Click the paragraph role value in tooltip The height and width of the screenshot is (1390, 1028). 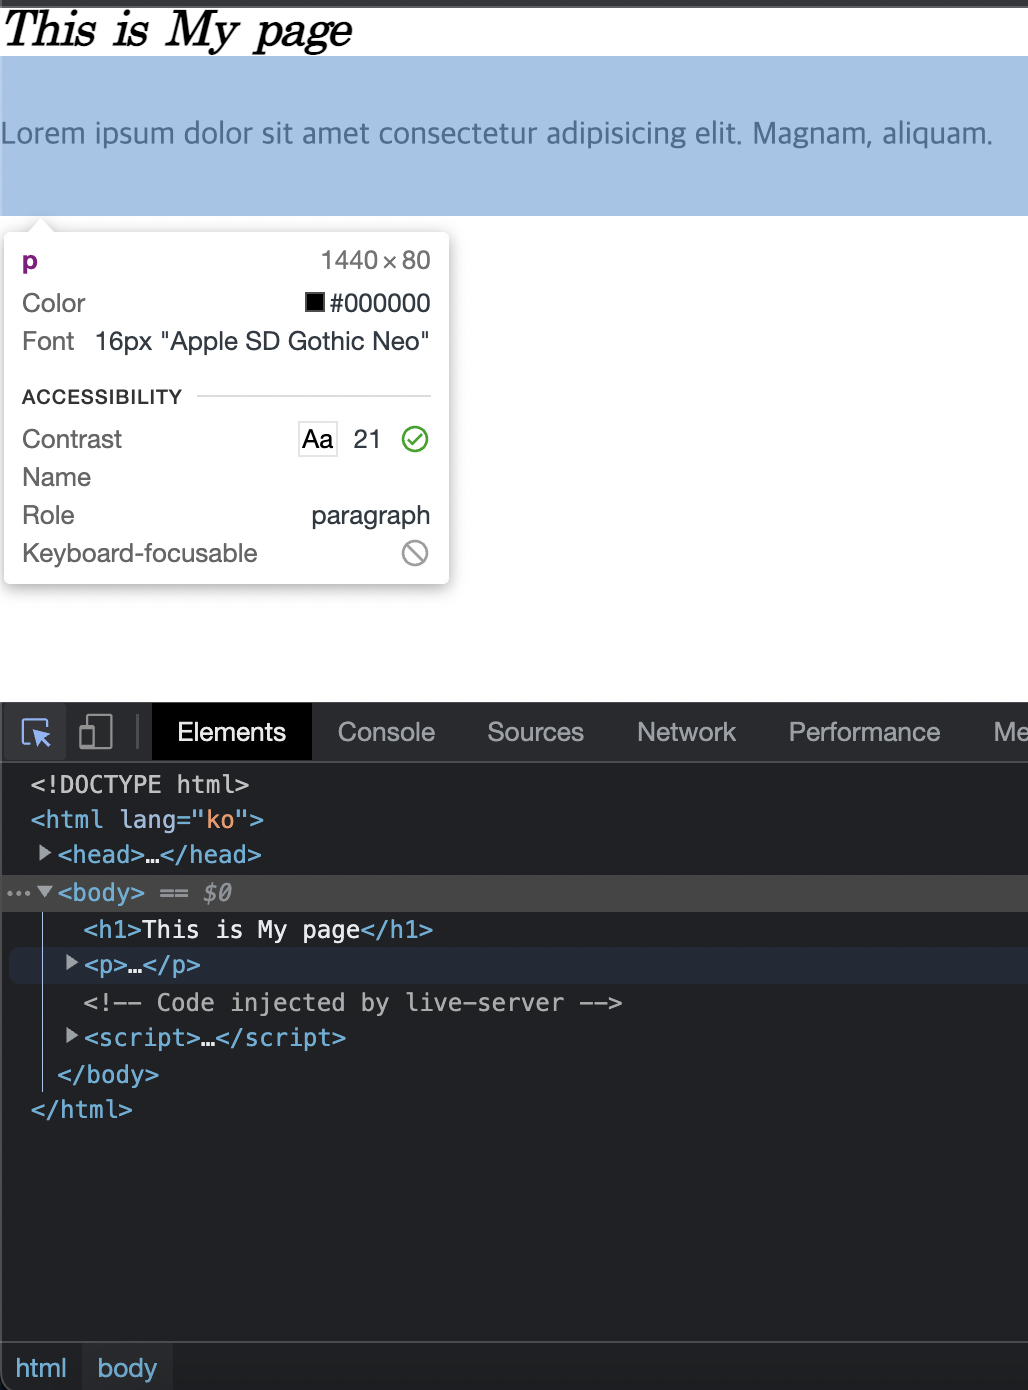[x=371, y=516]
